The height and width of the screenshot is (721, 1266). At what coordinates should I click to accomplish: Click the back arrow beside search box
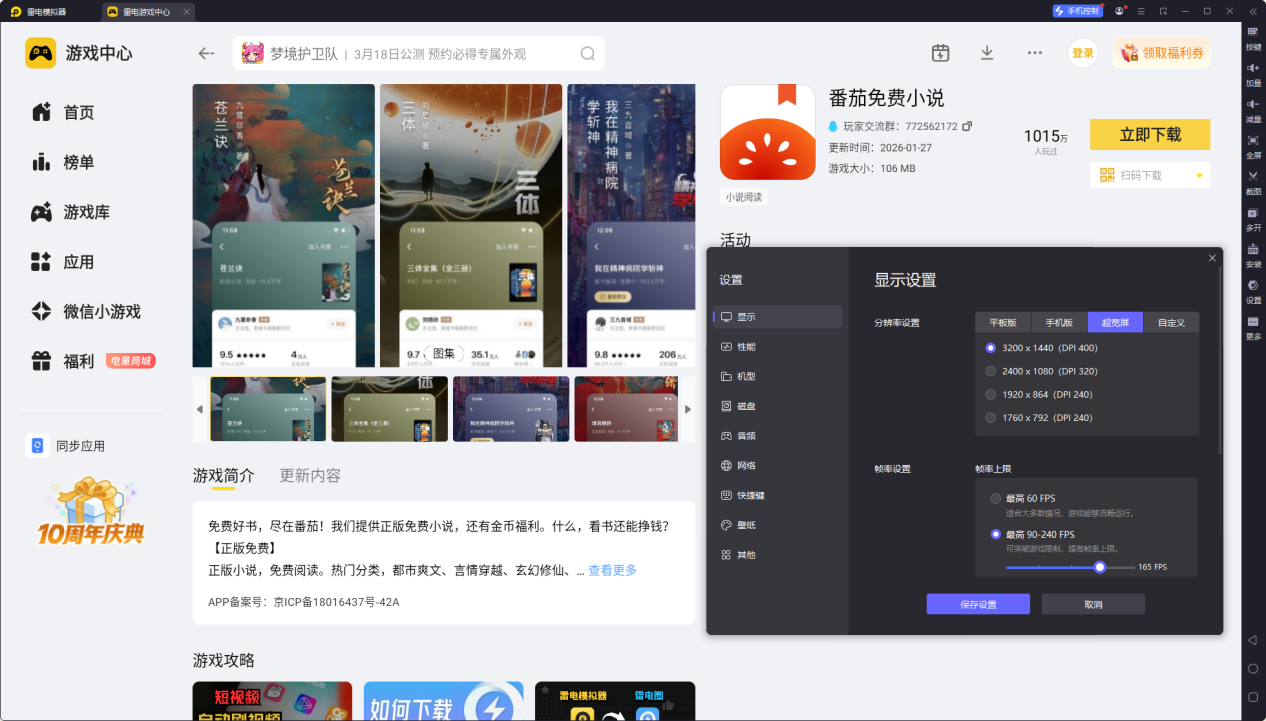click(x=207, y=54)
